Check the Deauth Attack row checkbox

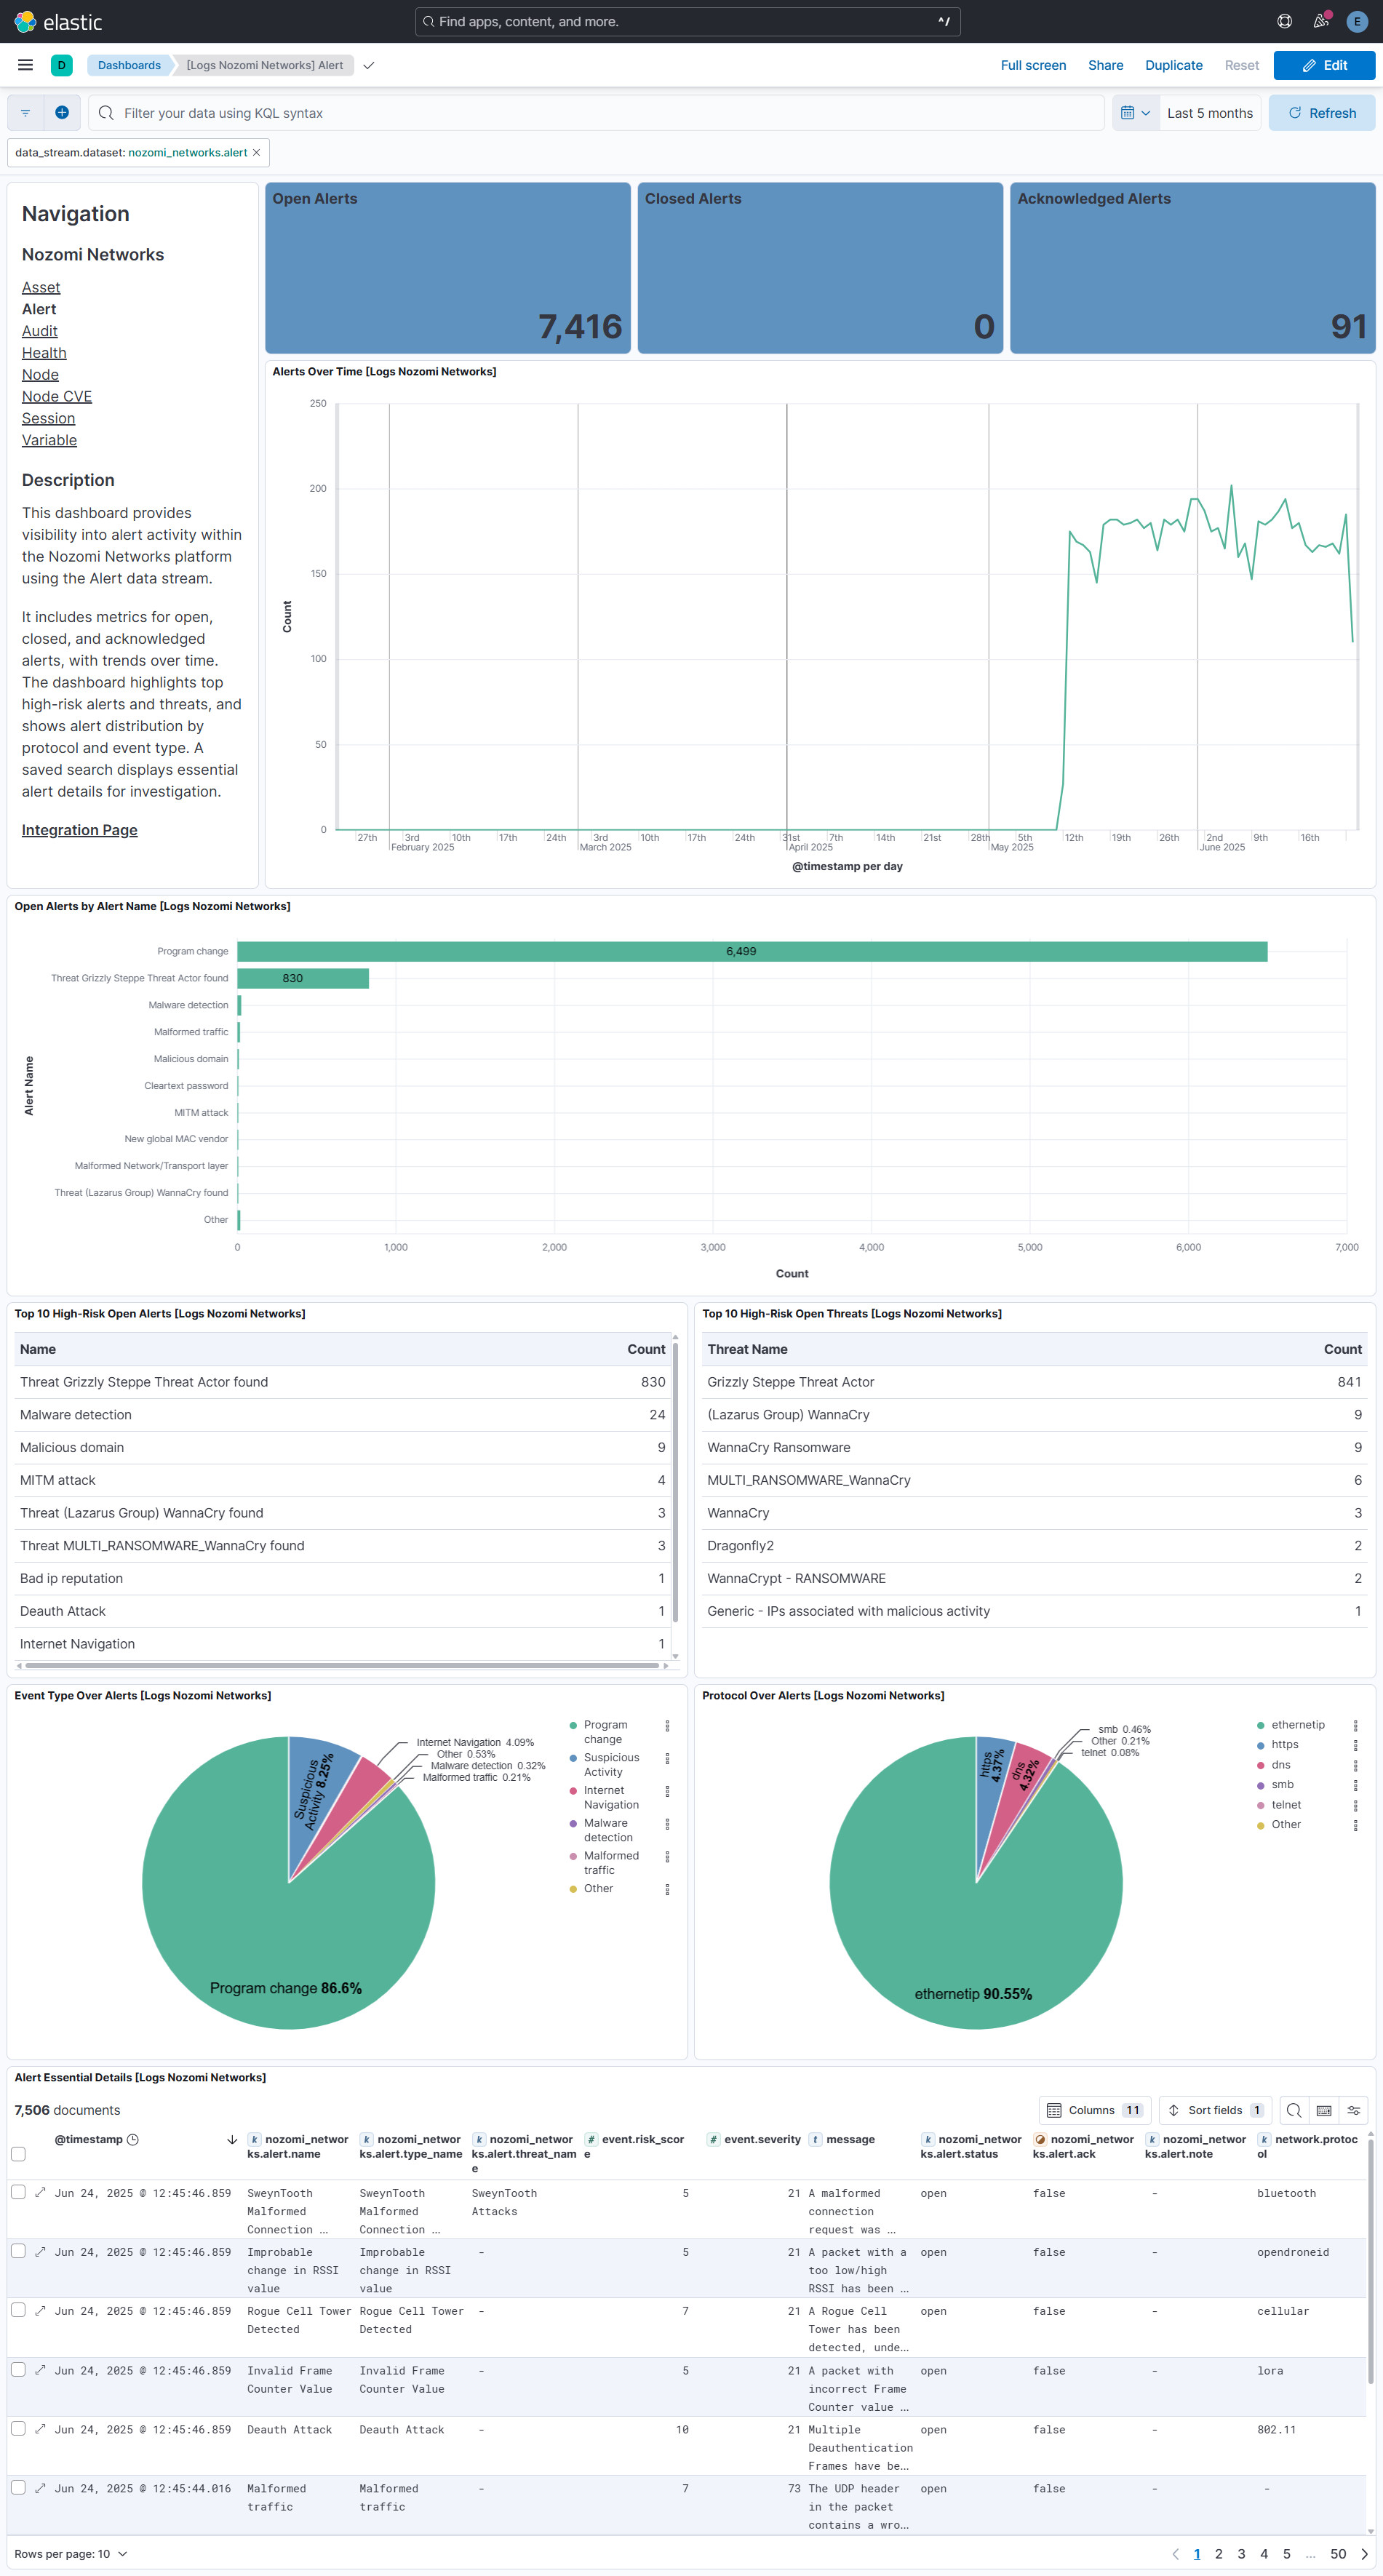point(18,2428)
